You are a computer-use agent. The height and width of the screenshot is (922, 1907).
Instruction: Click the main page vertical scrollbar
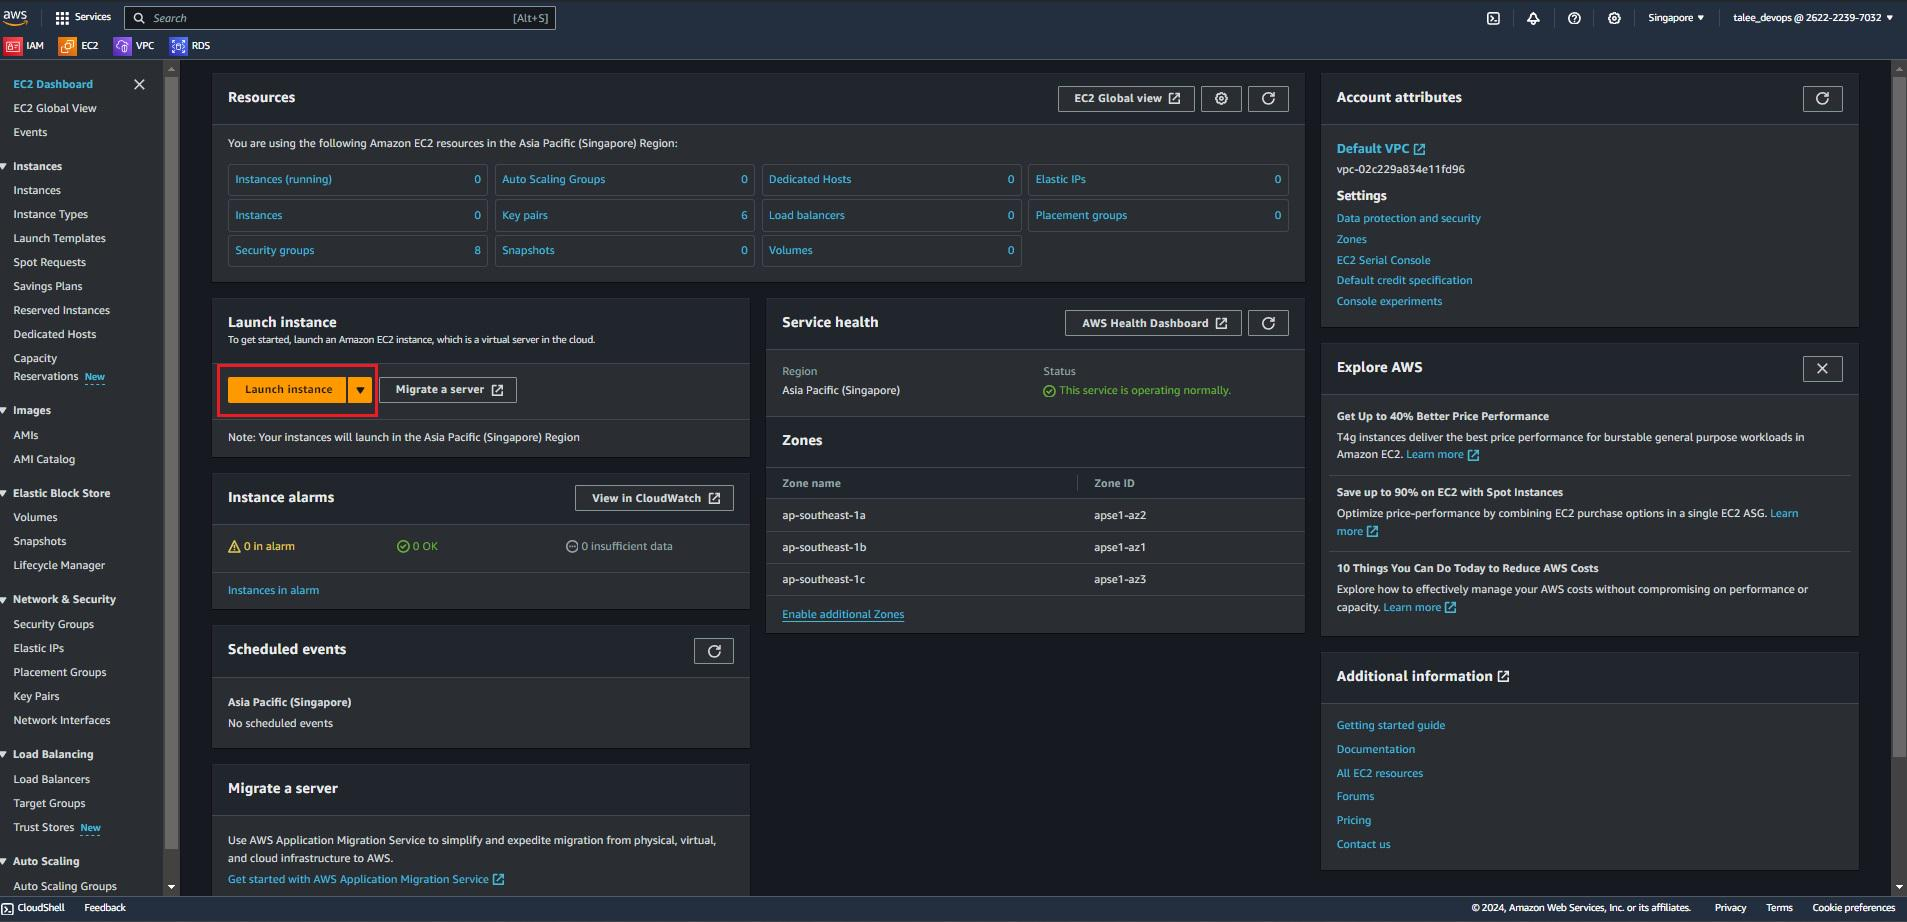pyautogui.click(x=1899, y=415)
